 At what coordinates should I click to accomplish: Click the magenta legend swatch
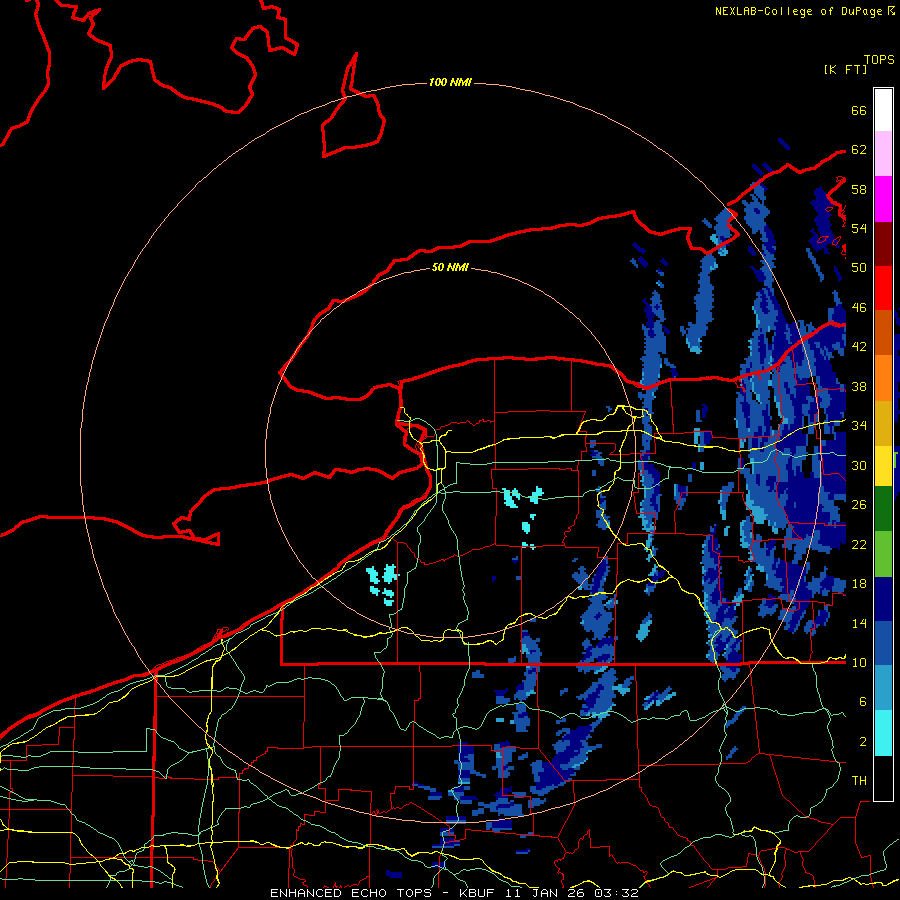pos(883,199)
